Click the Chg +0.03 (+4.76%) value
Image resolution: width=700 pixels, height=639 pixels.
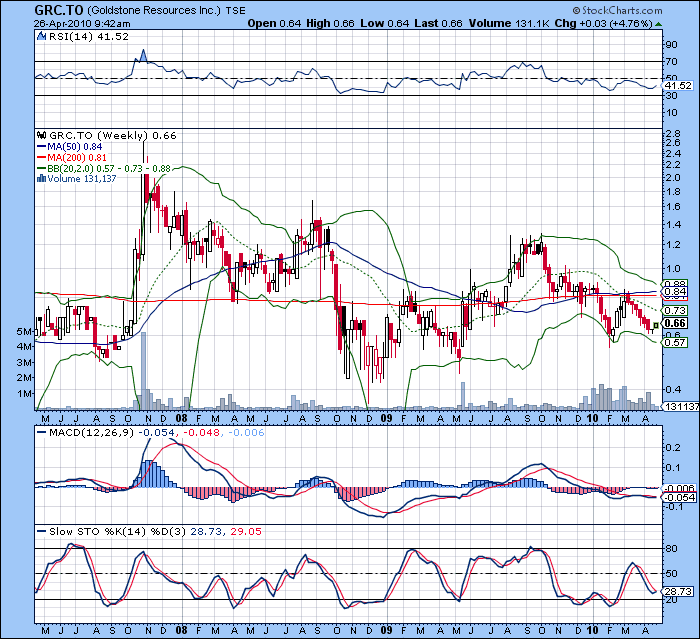(604, 23)
